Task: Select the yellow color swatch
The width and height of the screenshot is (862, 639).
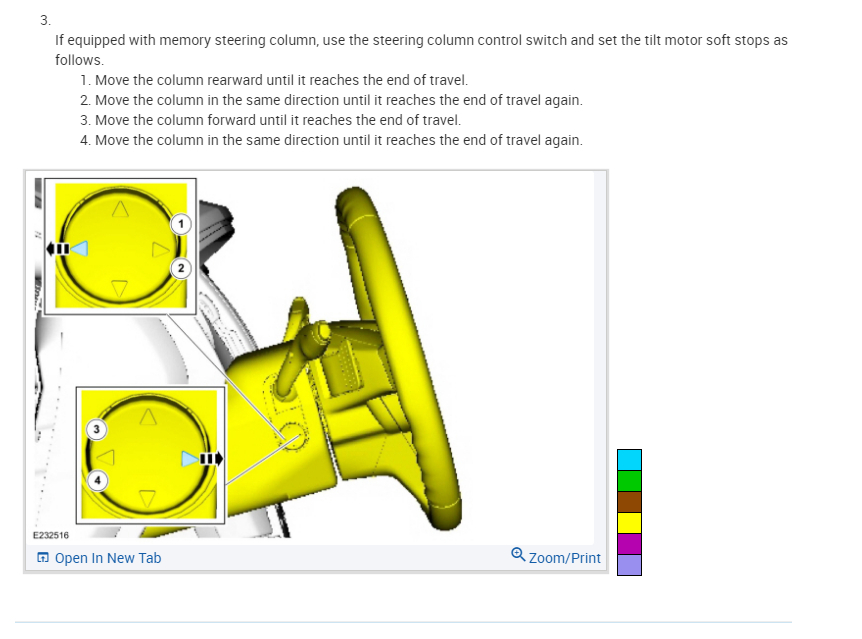Action: click(x=629, y=523)
